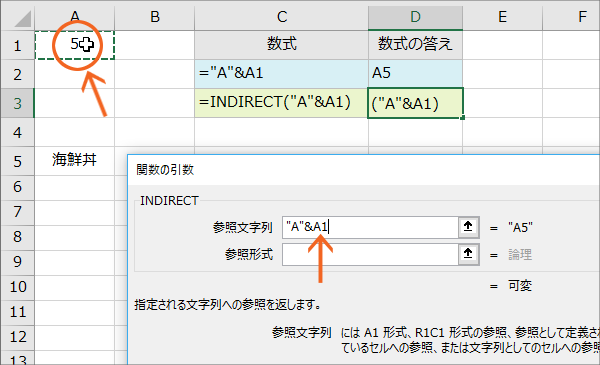Image resolution: width=600 pixels, height=365 pixels.
Task: Click the INDIRECT group label in dialog
Action: [169, 200]
